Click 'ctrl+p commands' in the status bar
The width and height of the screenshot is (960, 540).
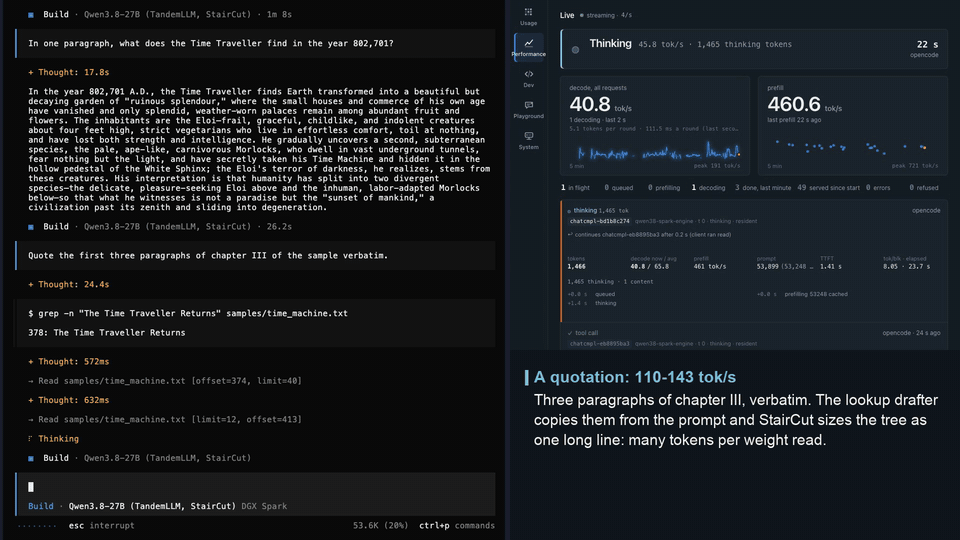(x=457, y=525)
